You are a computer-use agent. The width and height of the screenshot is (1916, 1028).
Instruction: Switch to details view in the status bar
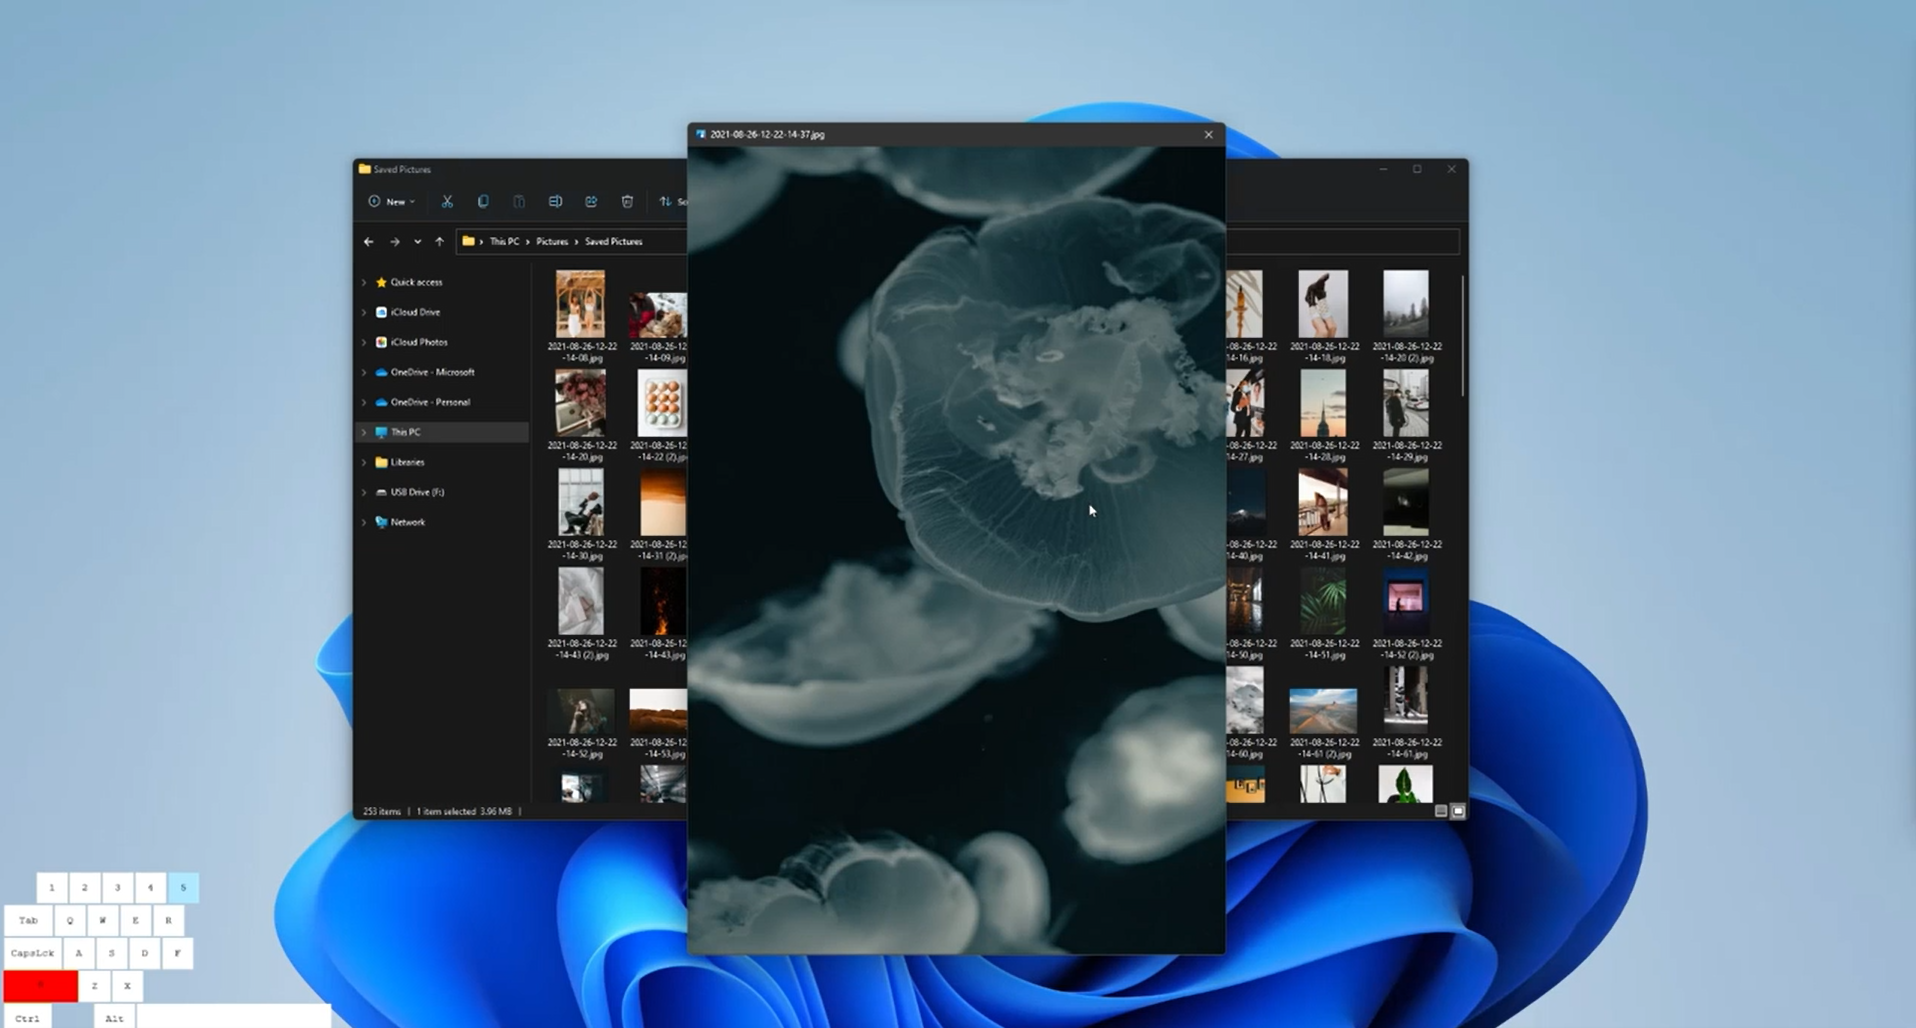pyautogui.click(x=1440, y=811)
